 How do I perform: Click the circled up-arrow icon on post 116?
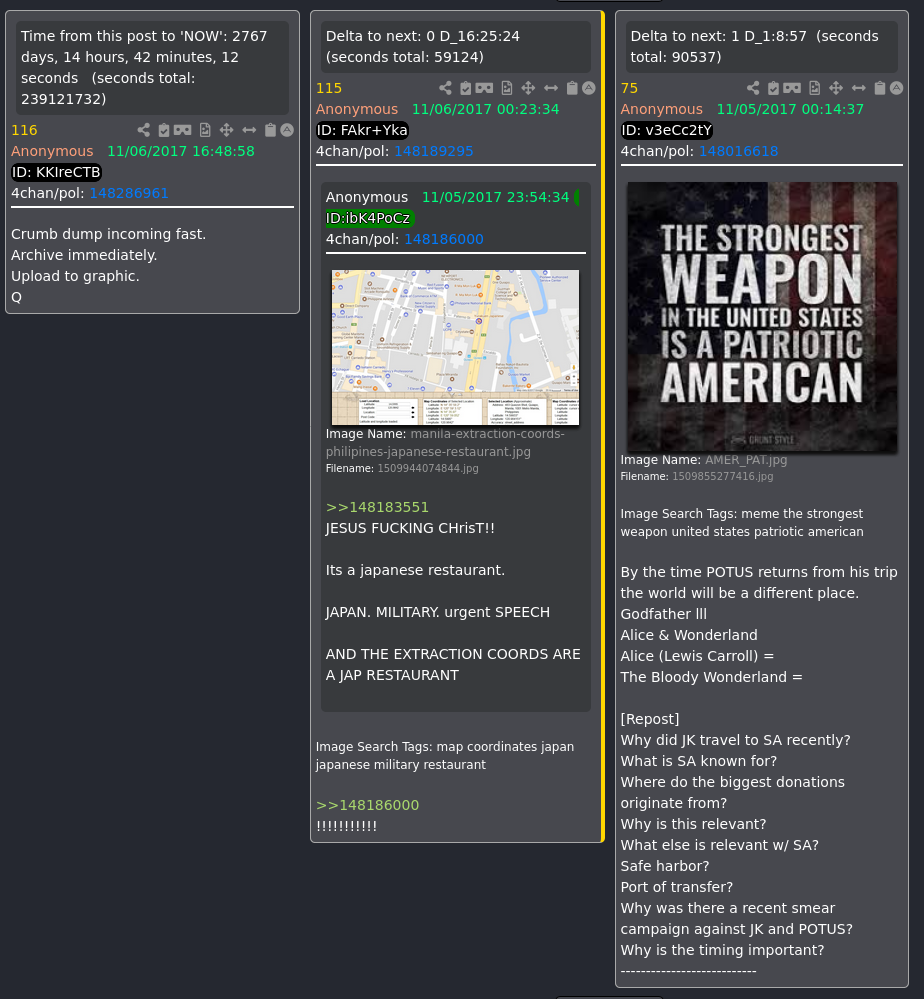[287, 130]
